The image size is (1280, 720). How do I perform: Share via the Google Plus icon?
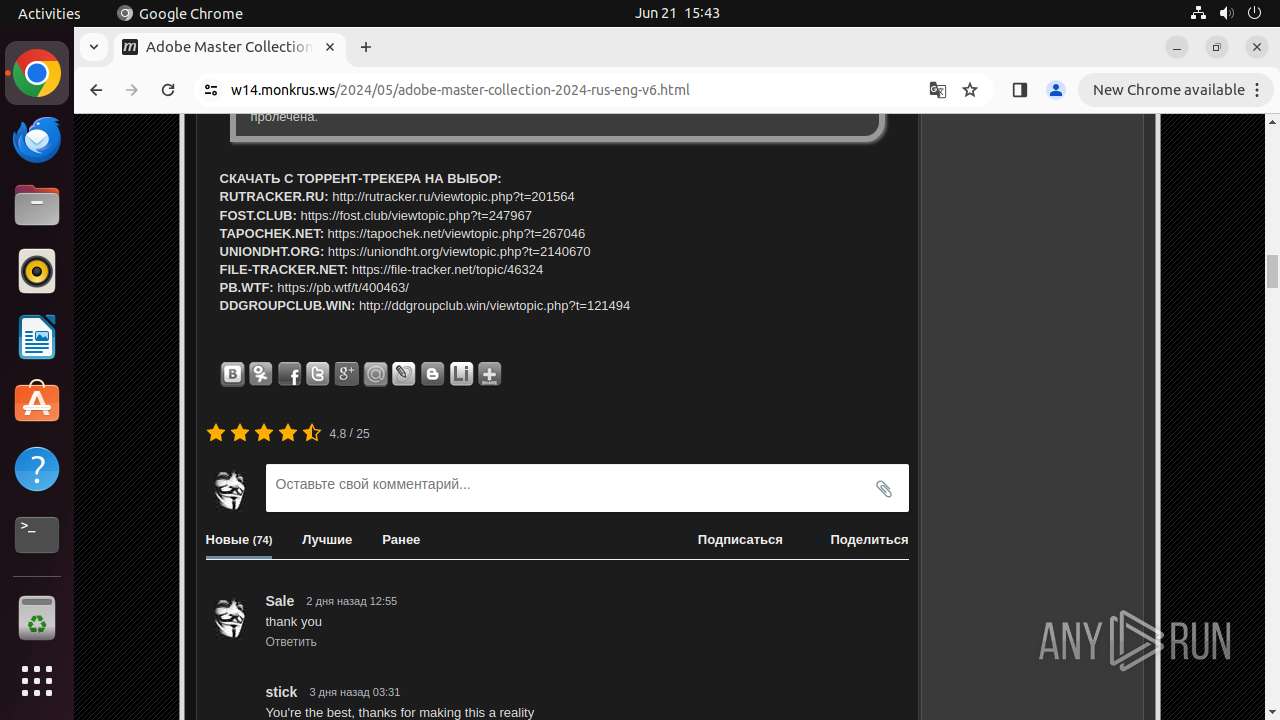click(x=347, y=374)
